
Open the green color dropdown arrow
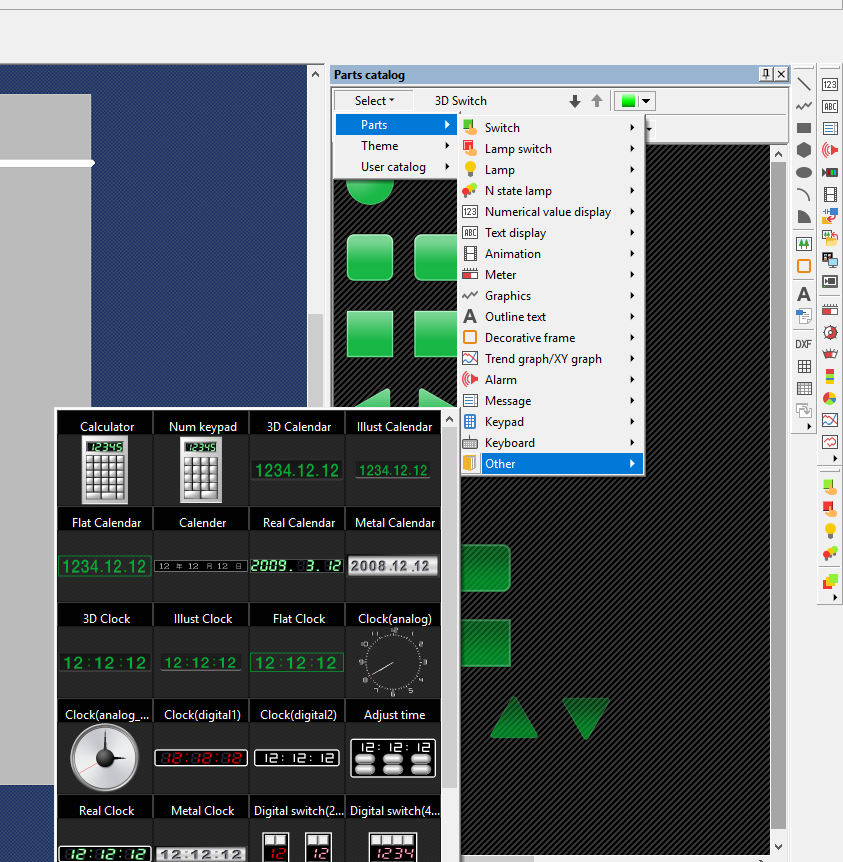point(646,101)
